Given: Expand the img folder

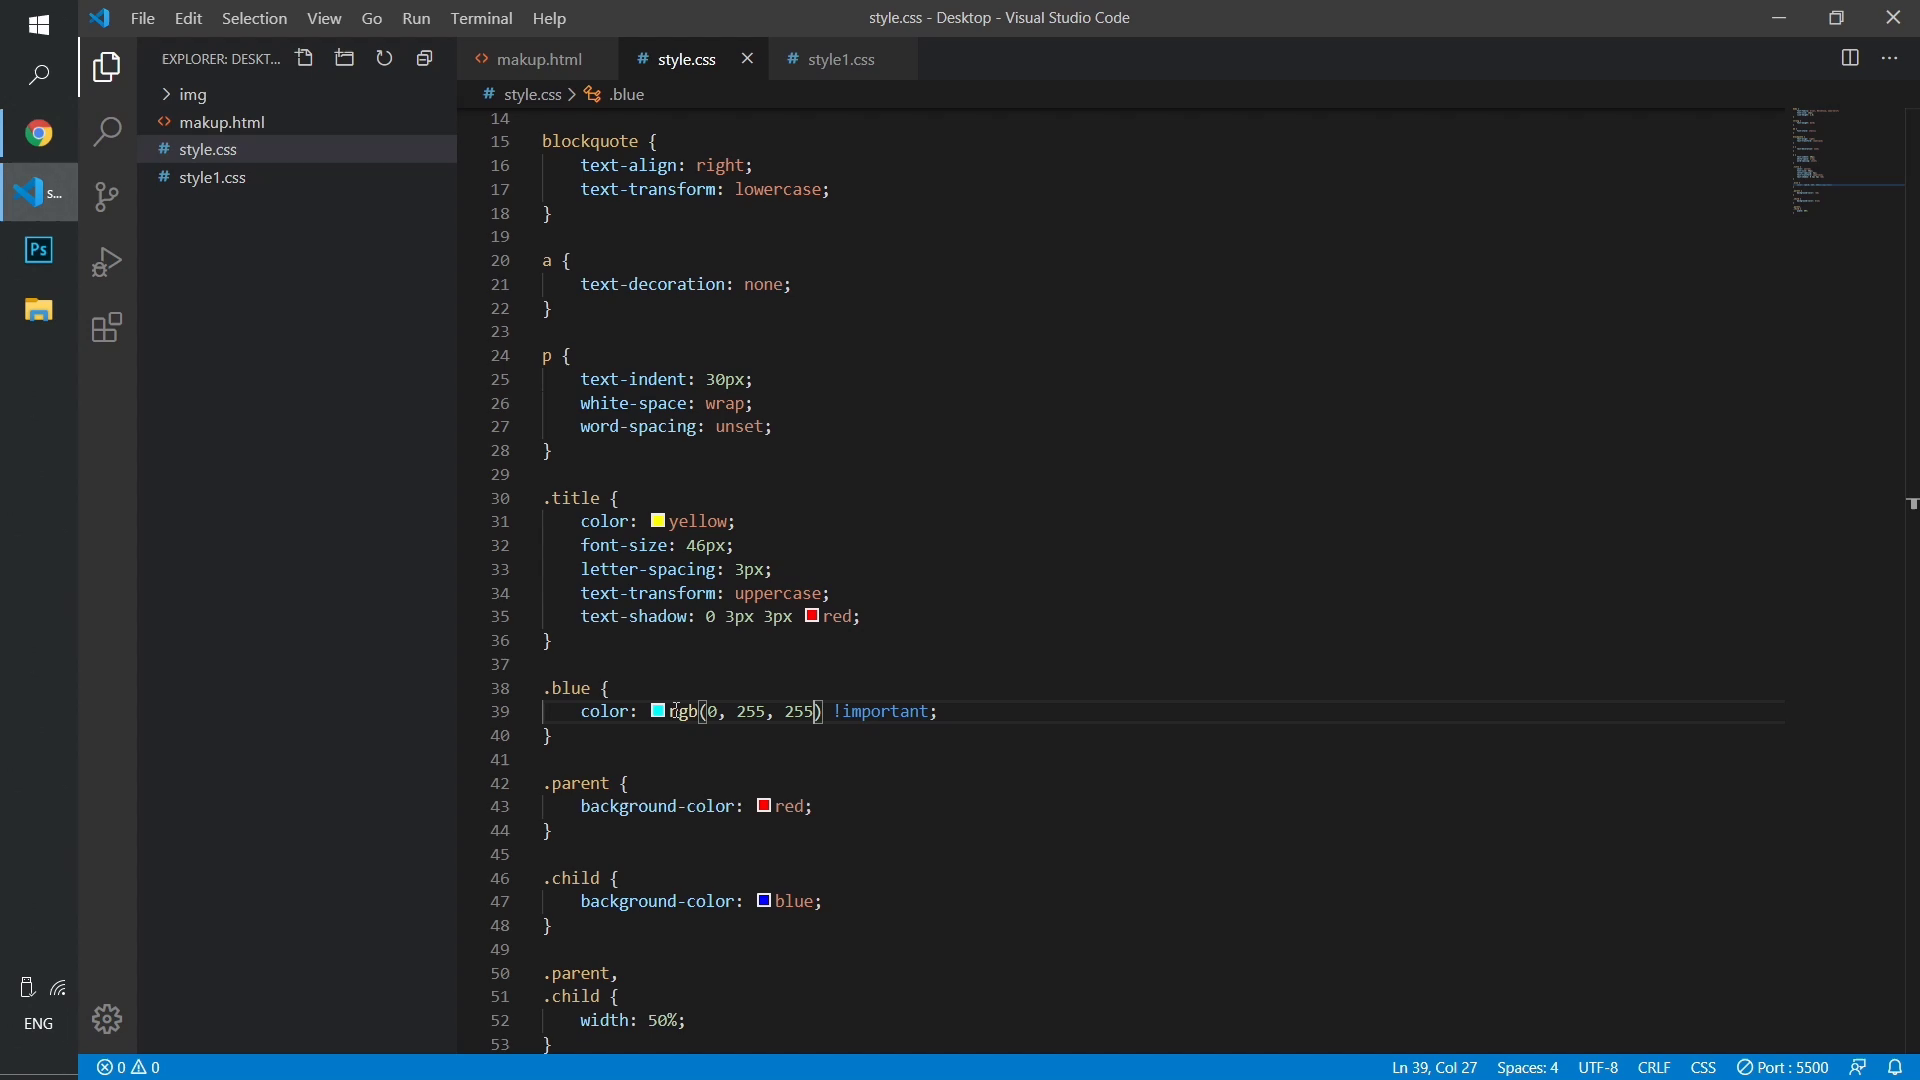Looking at the screenshot, I should (193, 95).
